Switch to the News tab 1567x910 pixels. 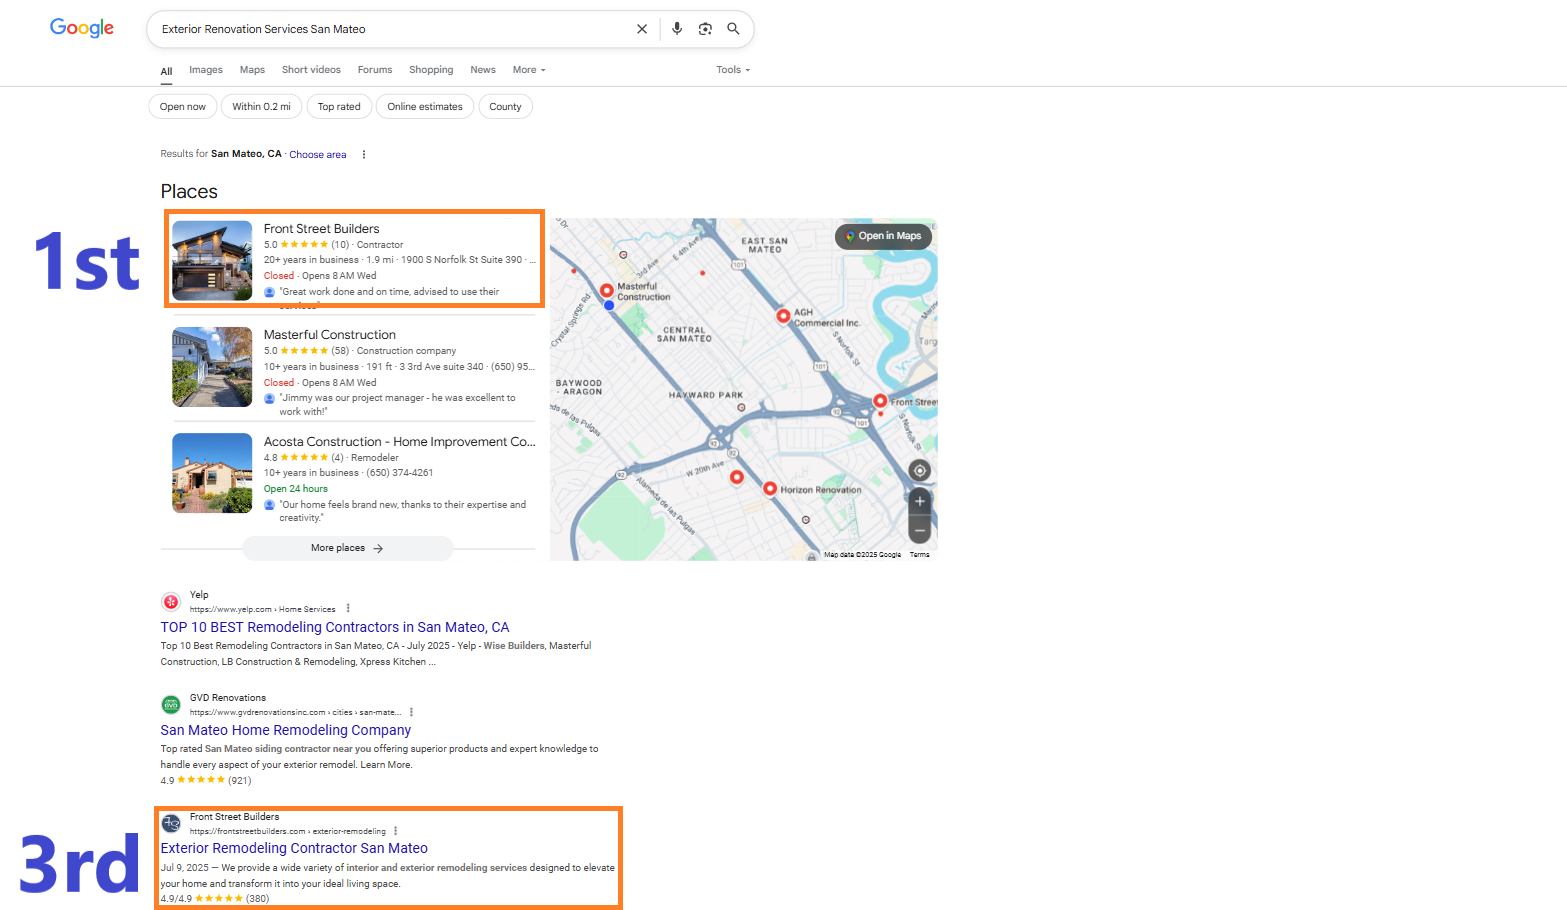click(x=483, y=70)
